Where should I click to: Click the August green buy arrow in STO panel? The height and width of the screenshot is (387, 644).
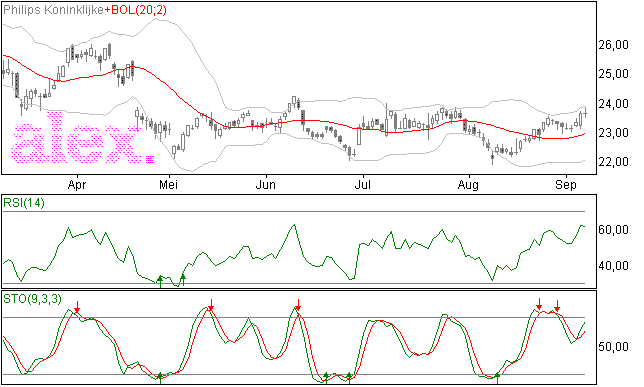pyautogui.click(x=497, y=378)
